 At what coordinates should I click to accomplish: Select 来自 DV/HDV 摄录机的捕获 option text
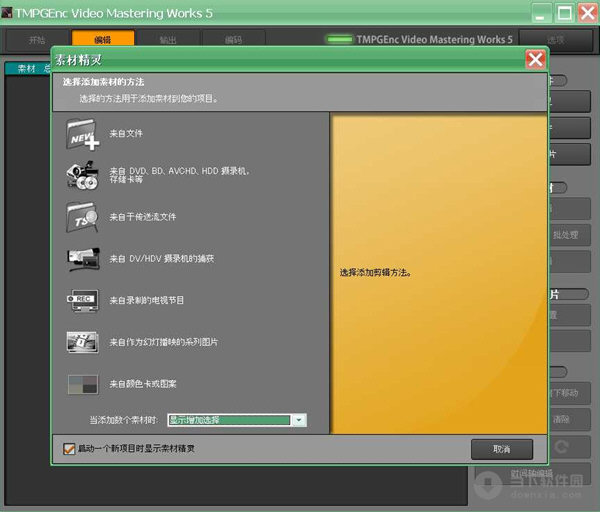coord(162,259)
